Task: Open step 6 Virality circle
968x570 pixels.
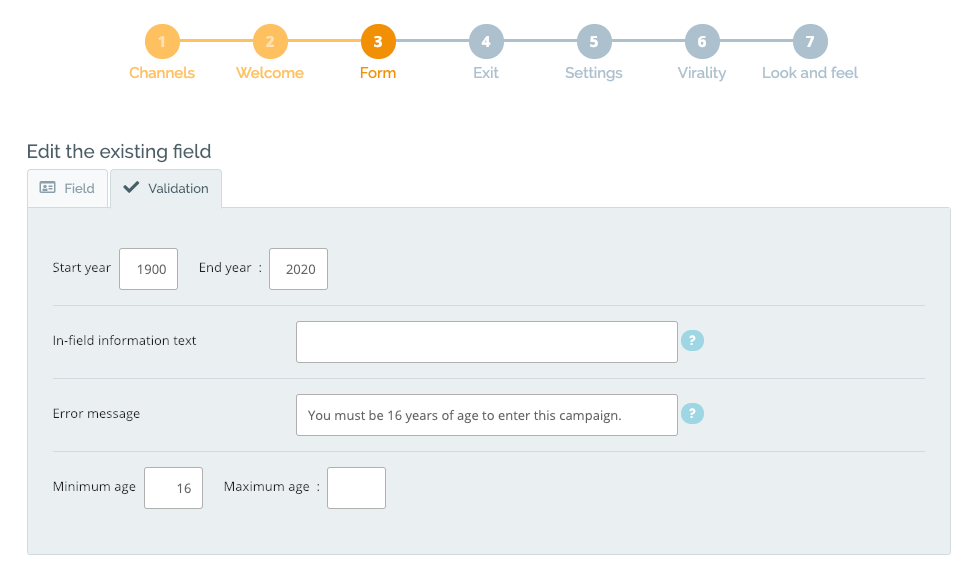Action: click(702, 41)
